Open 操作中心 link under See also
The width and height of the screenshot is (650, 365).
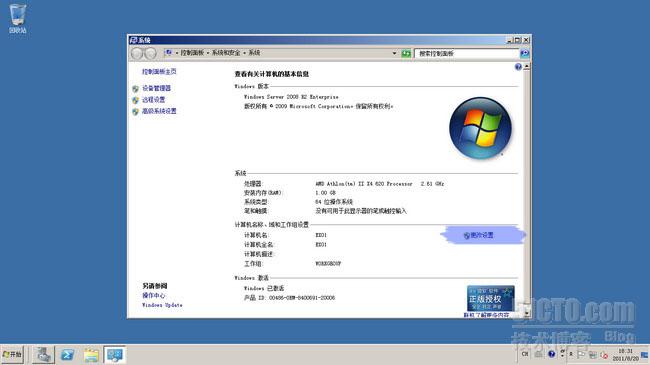point(153,295)
